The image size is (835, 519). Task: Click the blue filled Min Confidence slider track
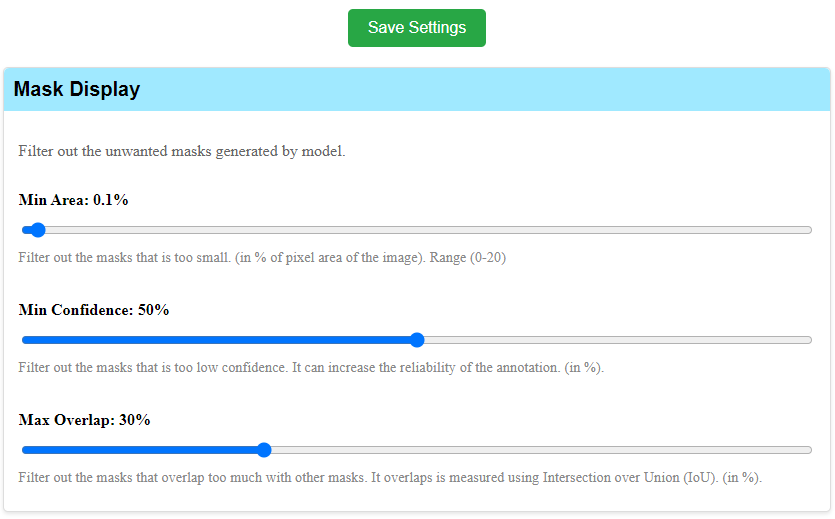pyautogui.click(x=220, y=340)
